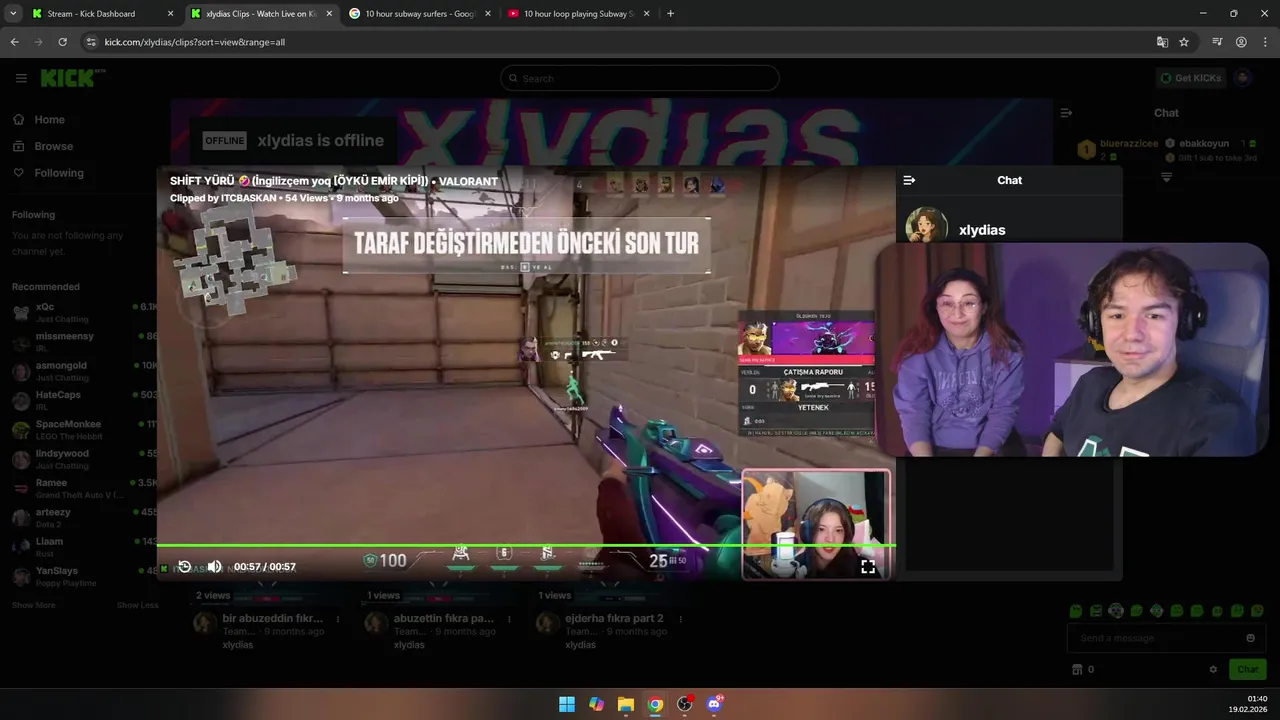This screenshot has height=720, width=1280.
Task: Open options for 'bir abuzeddin fıkr...' clip
Action: [338, 619]
